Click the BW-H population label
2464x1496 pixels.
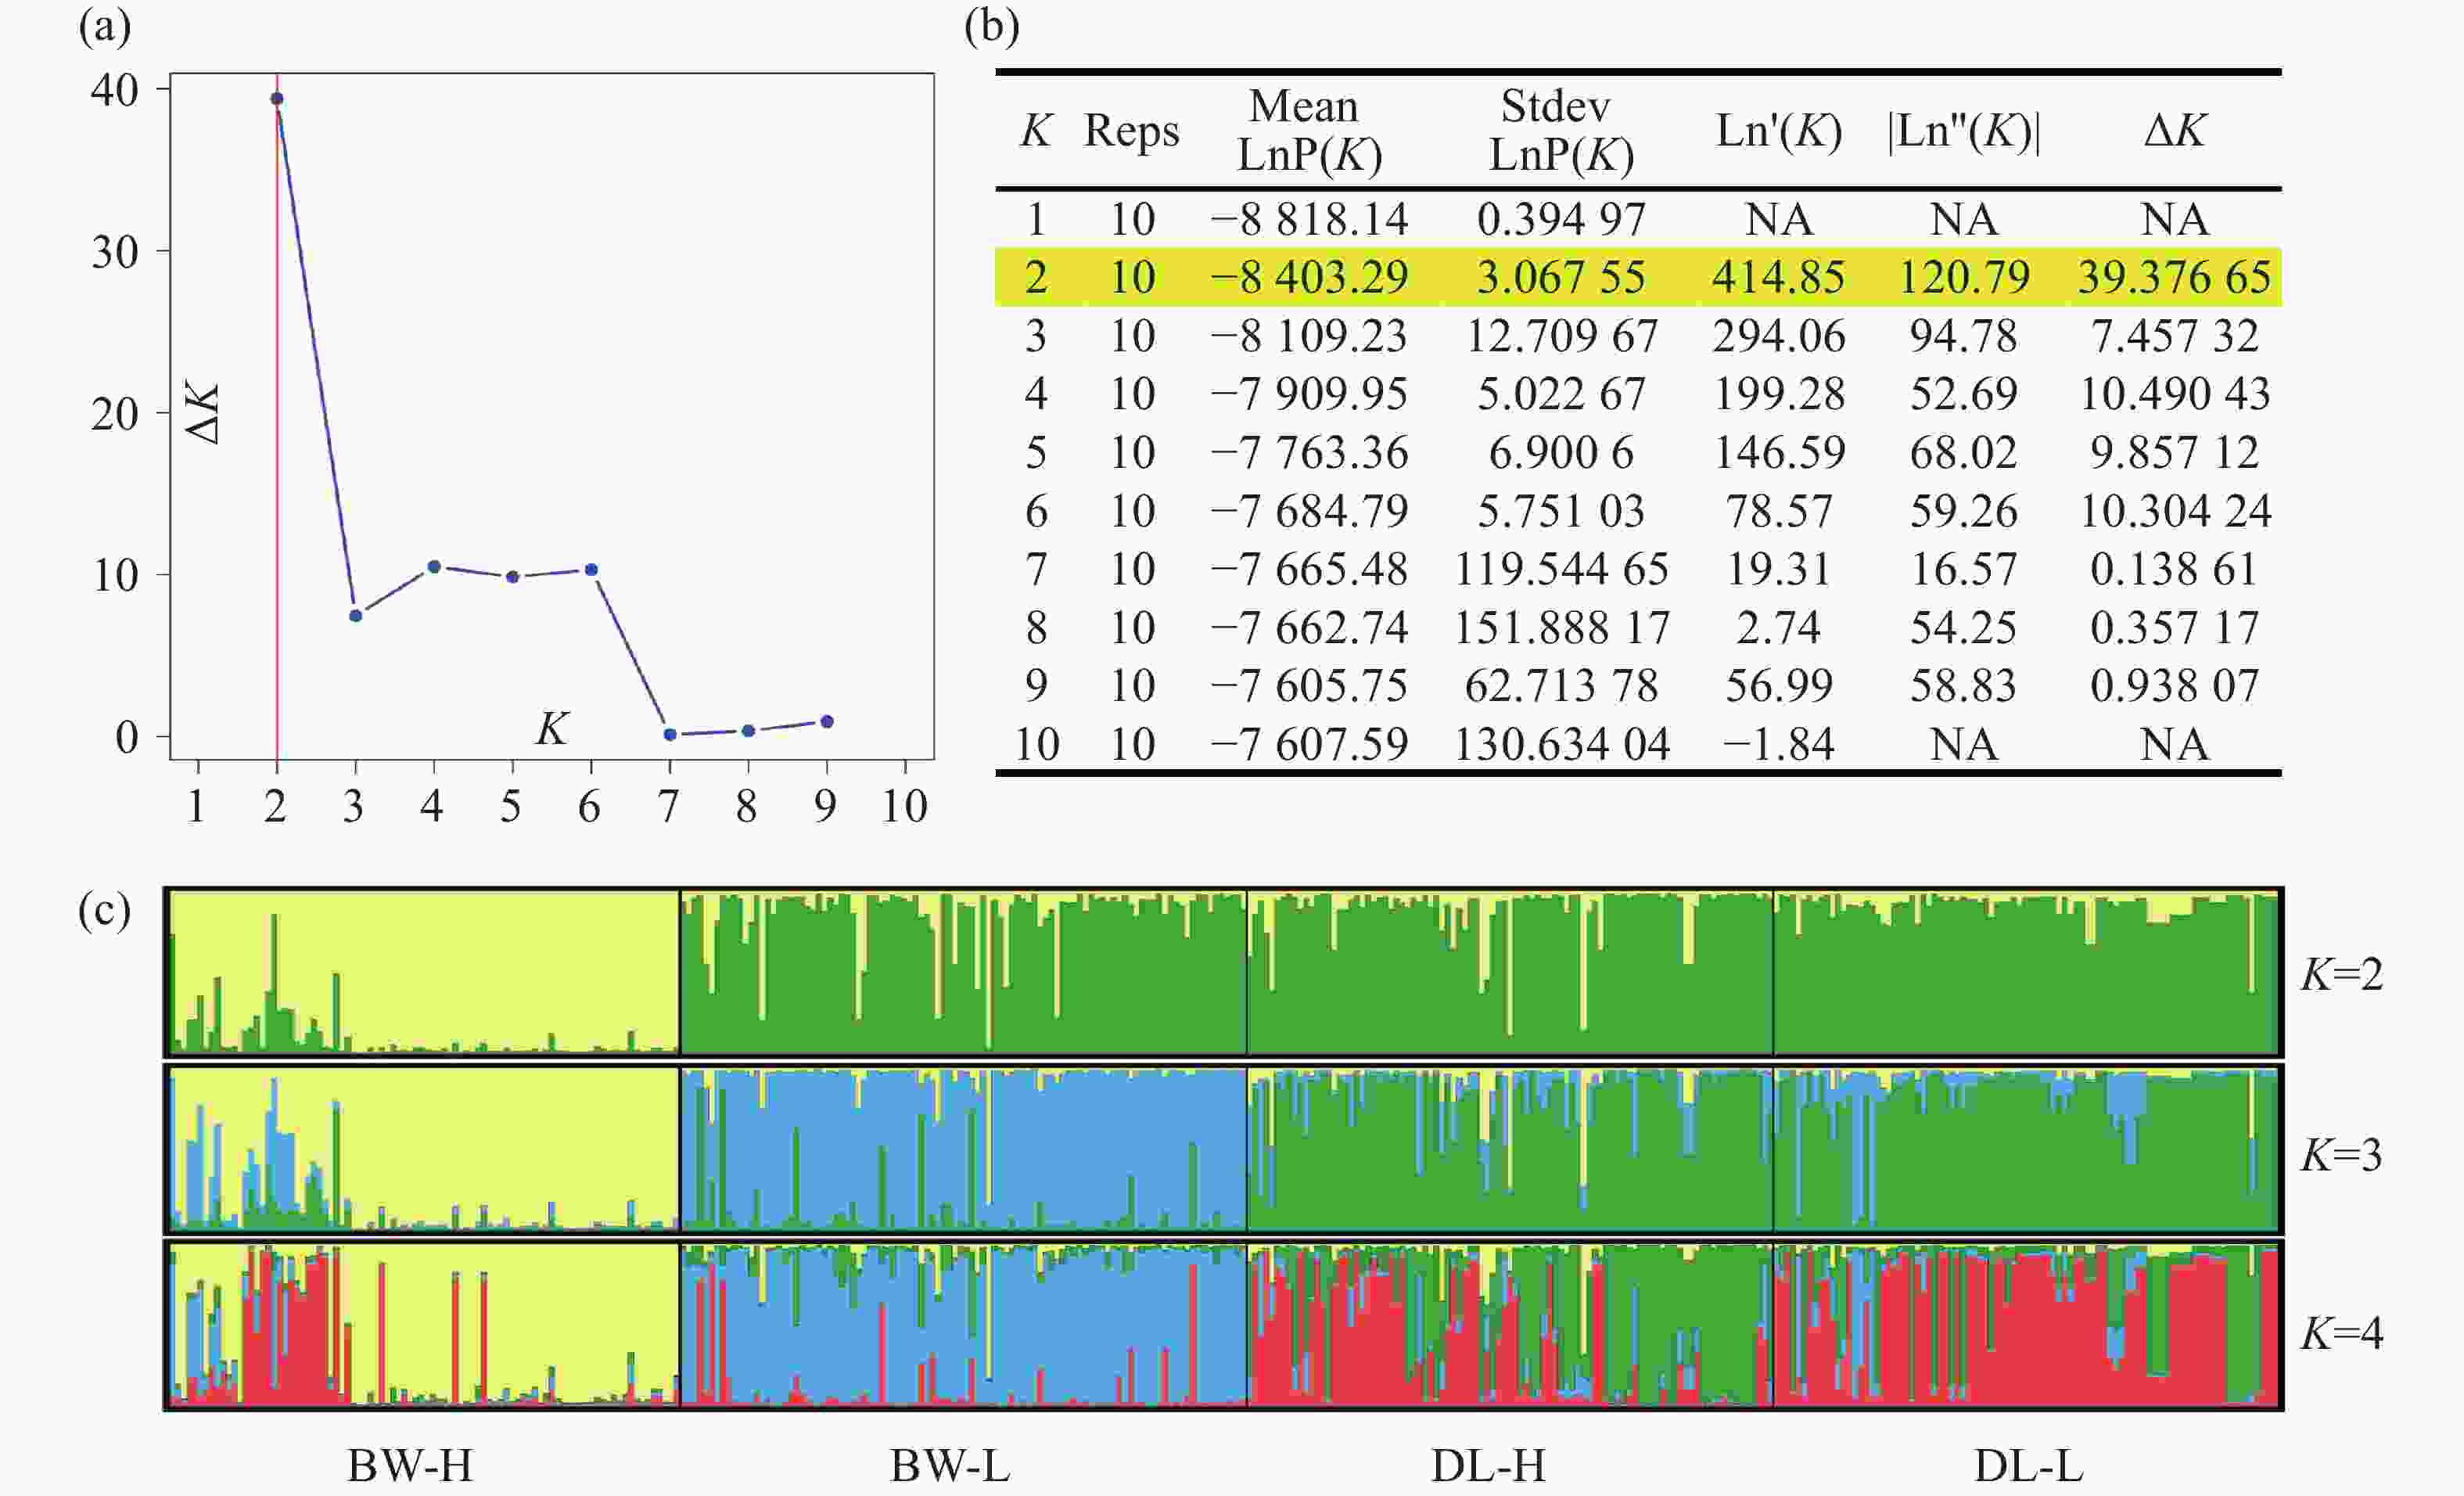[x=410, y=1466]
